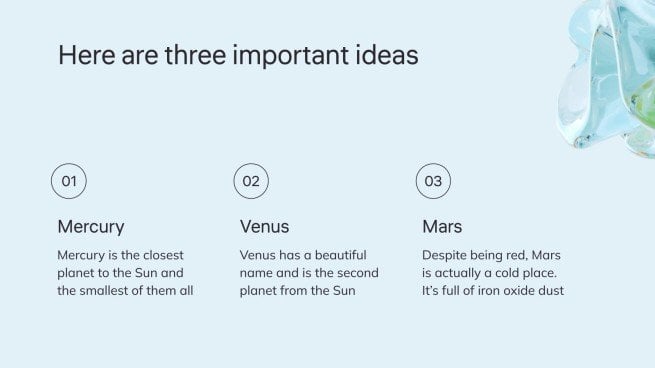Click the text 'actually a cold place'
The image size is (655, 368).
tap(495, 273)
